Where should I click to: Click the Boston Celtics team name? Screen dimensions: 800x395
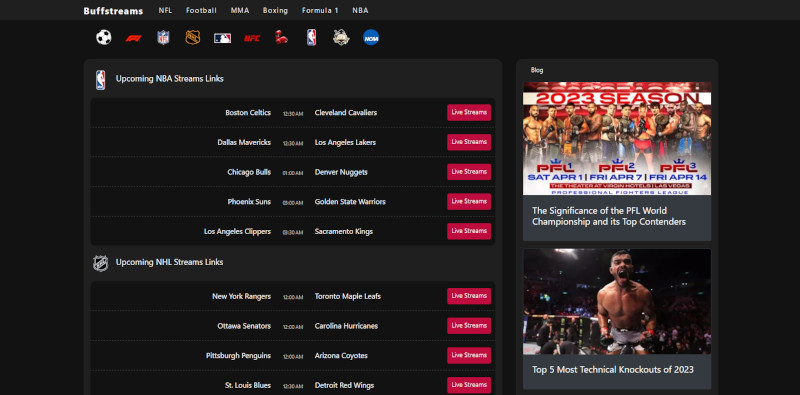248,113
